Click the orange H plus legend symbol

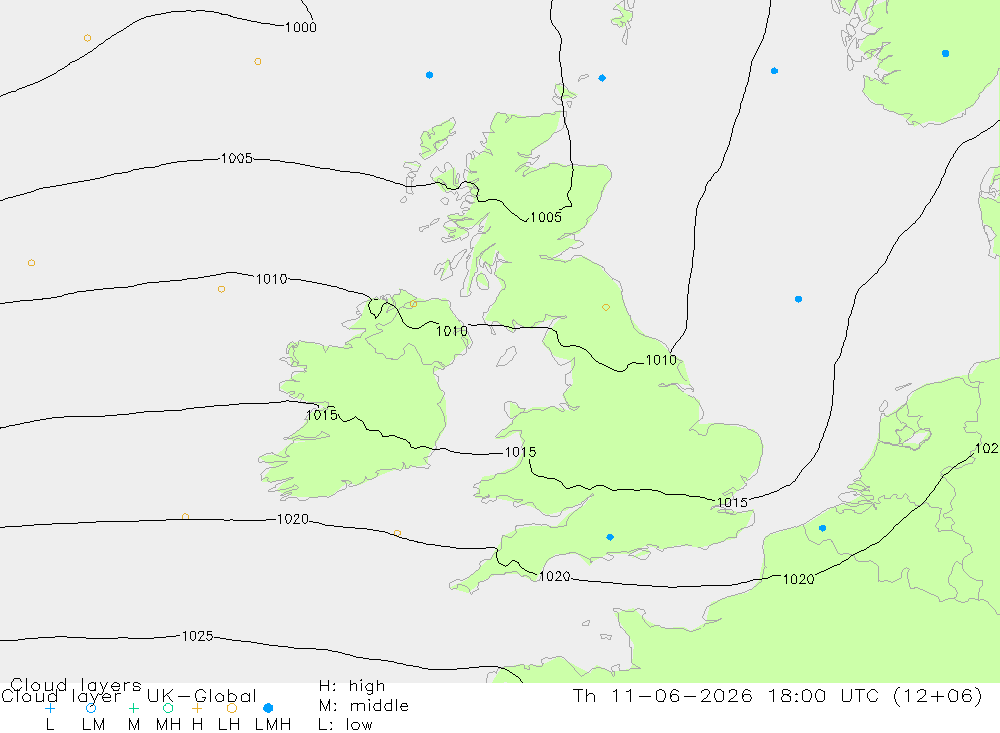pyautogui.click(x=197, y=708)
